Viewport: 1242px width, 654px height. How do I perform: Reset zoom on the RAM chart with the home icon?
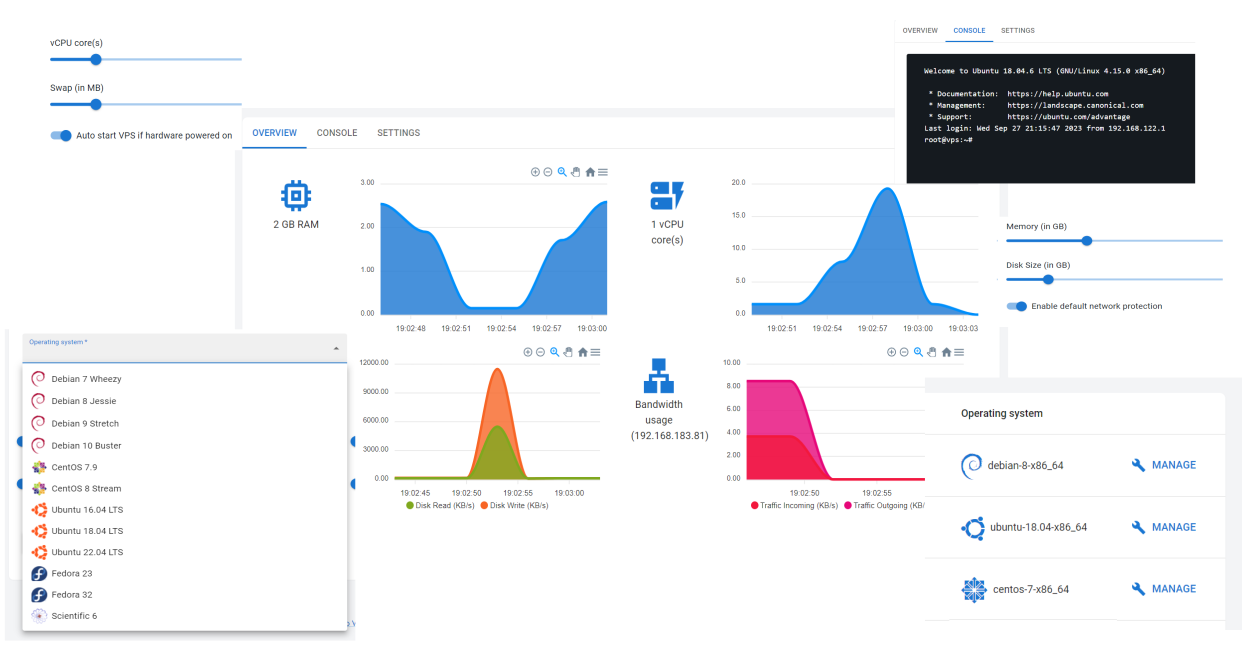(x=590, y=172)
